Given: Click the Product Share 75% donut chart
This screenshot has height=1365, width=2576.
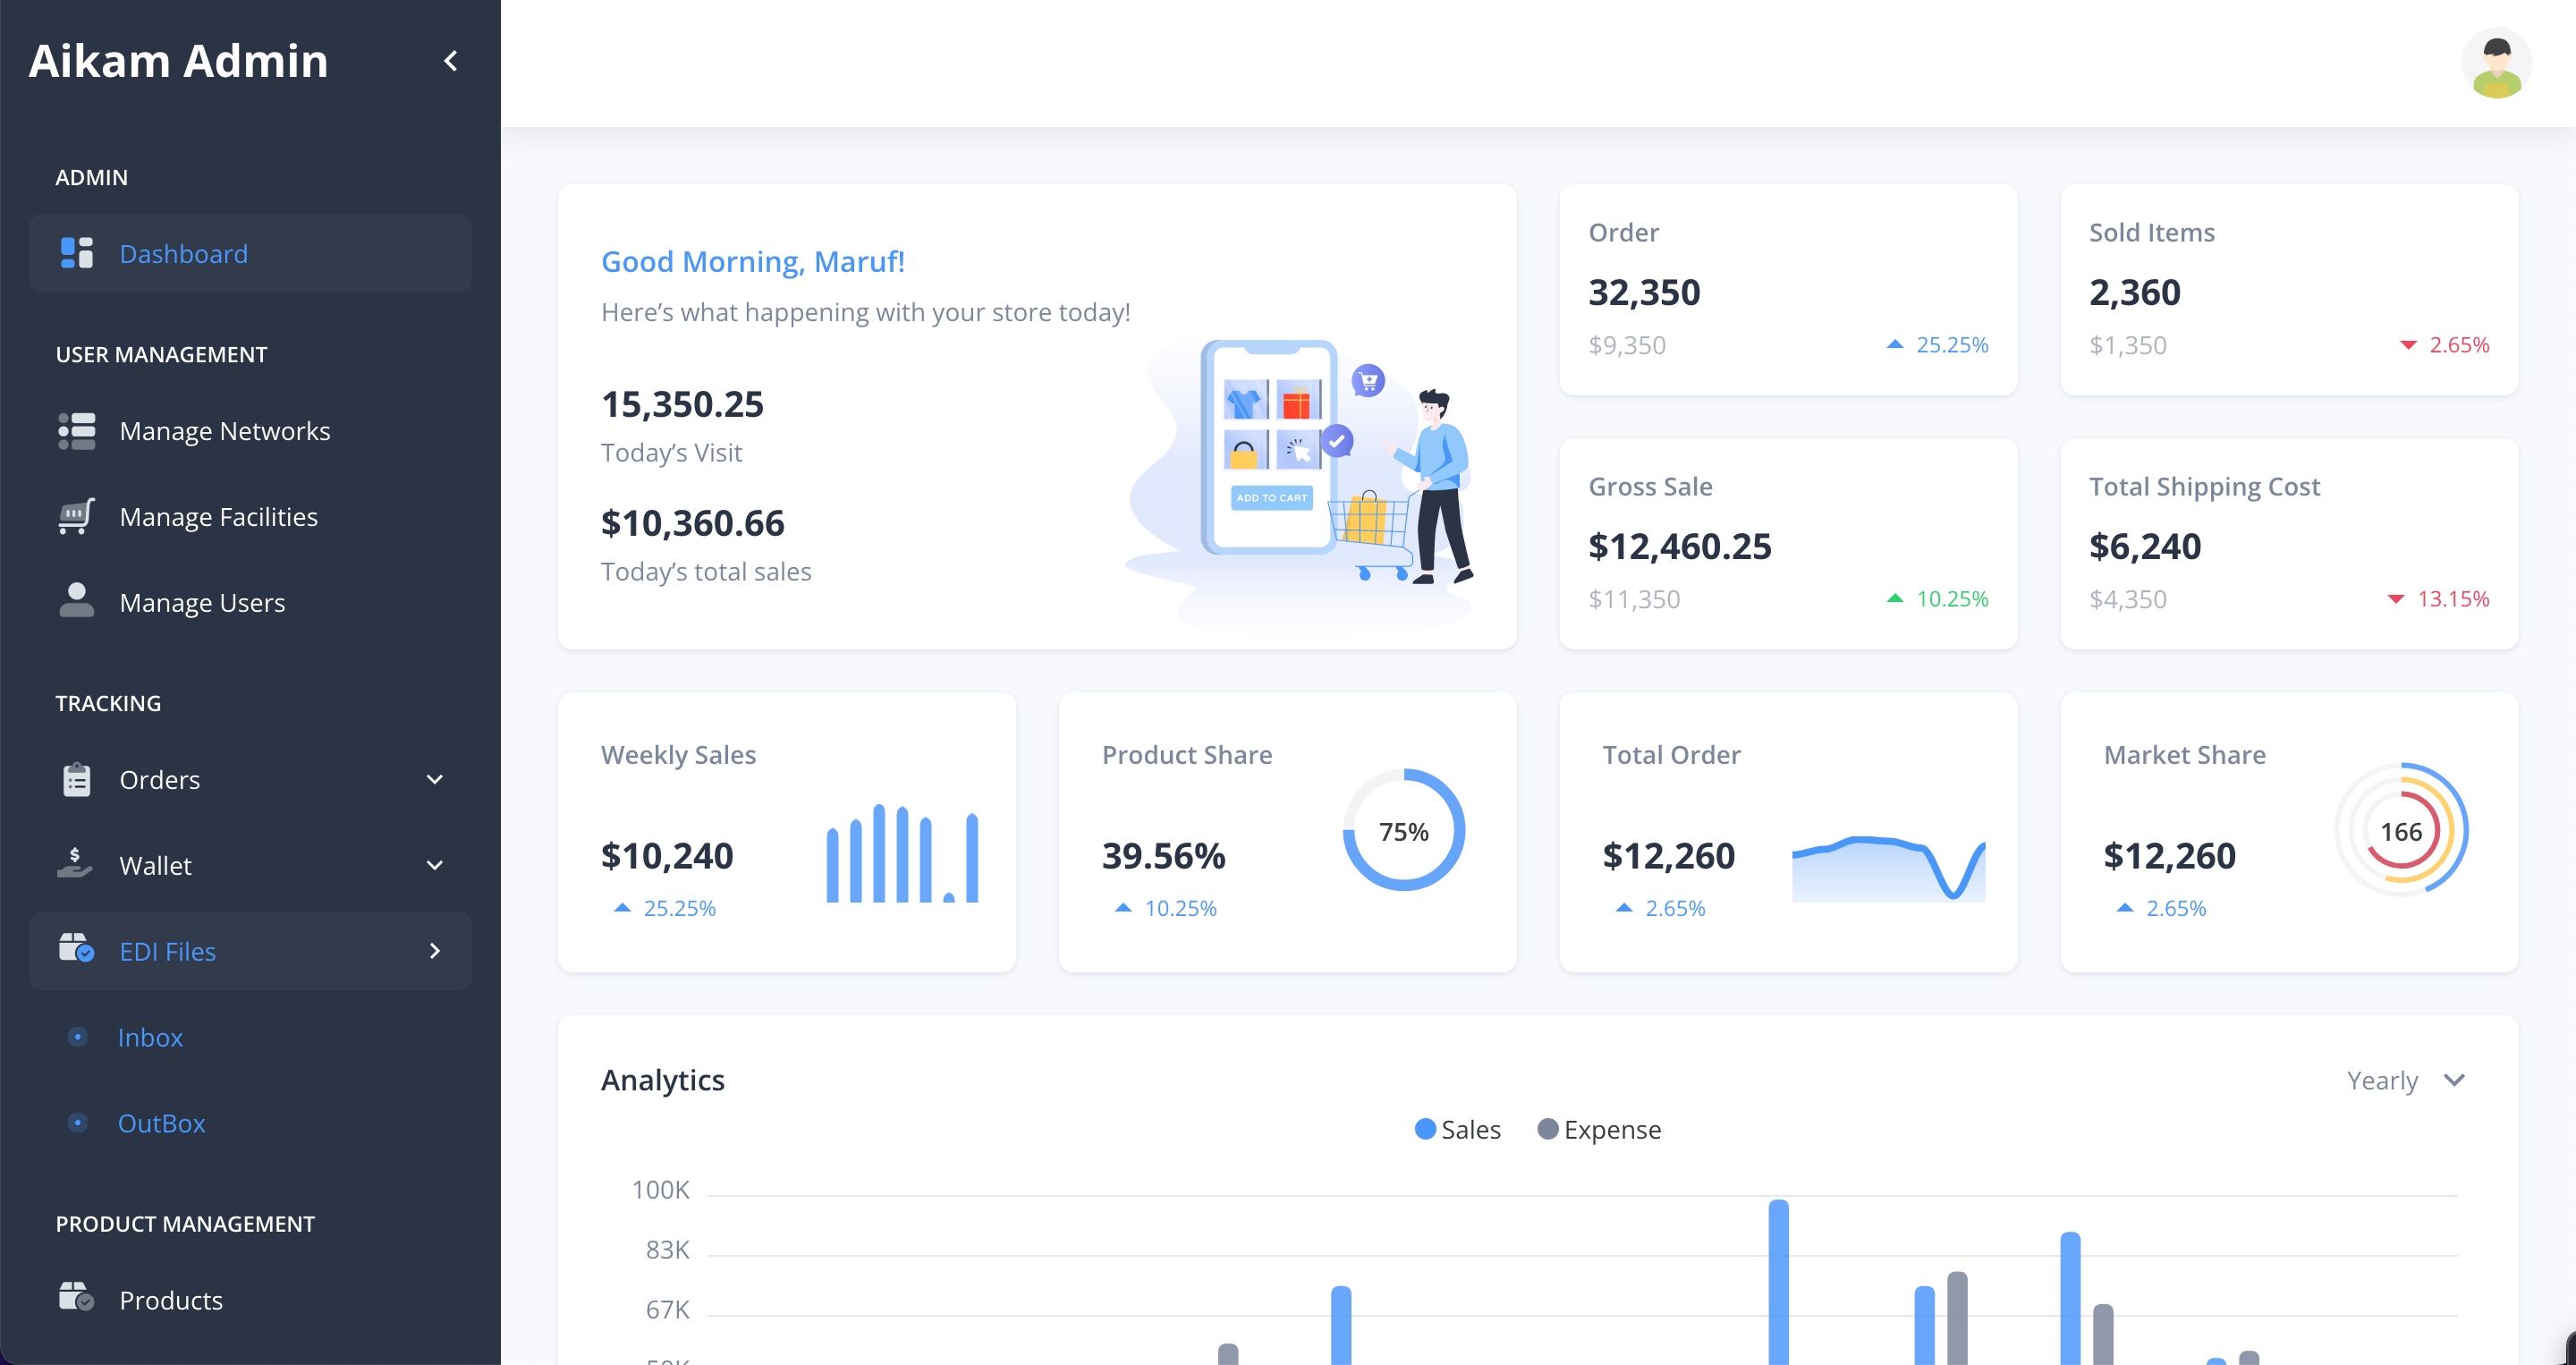Looking at the screenshot, I should [1403, 830].
